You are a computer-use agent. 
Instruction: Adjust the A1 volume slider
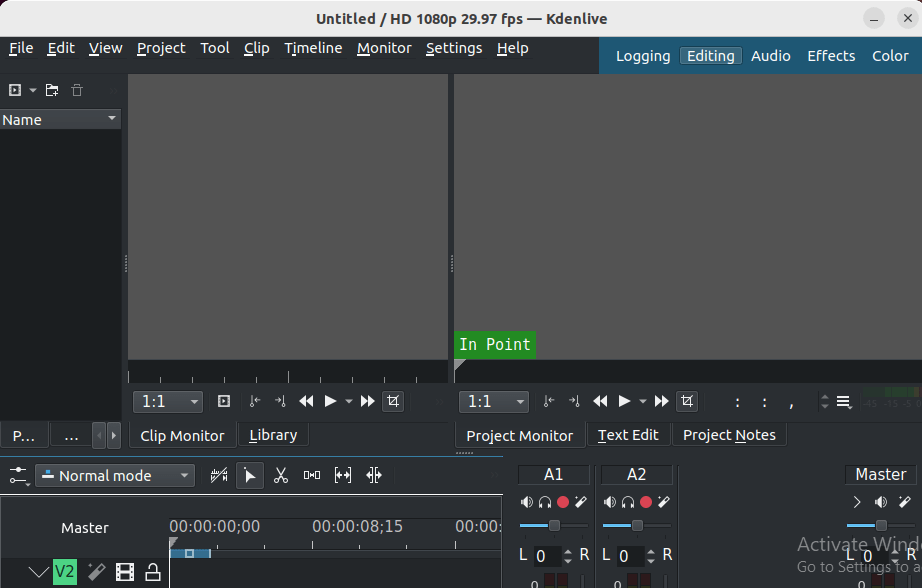[x=554, y=526]
